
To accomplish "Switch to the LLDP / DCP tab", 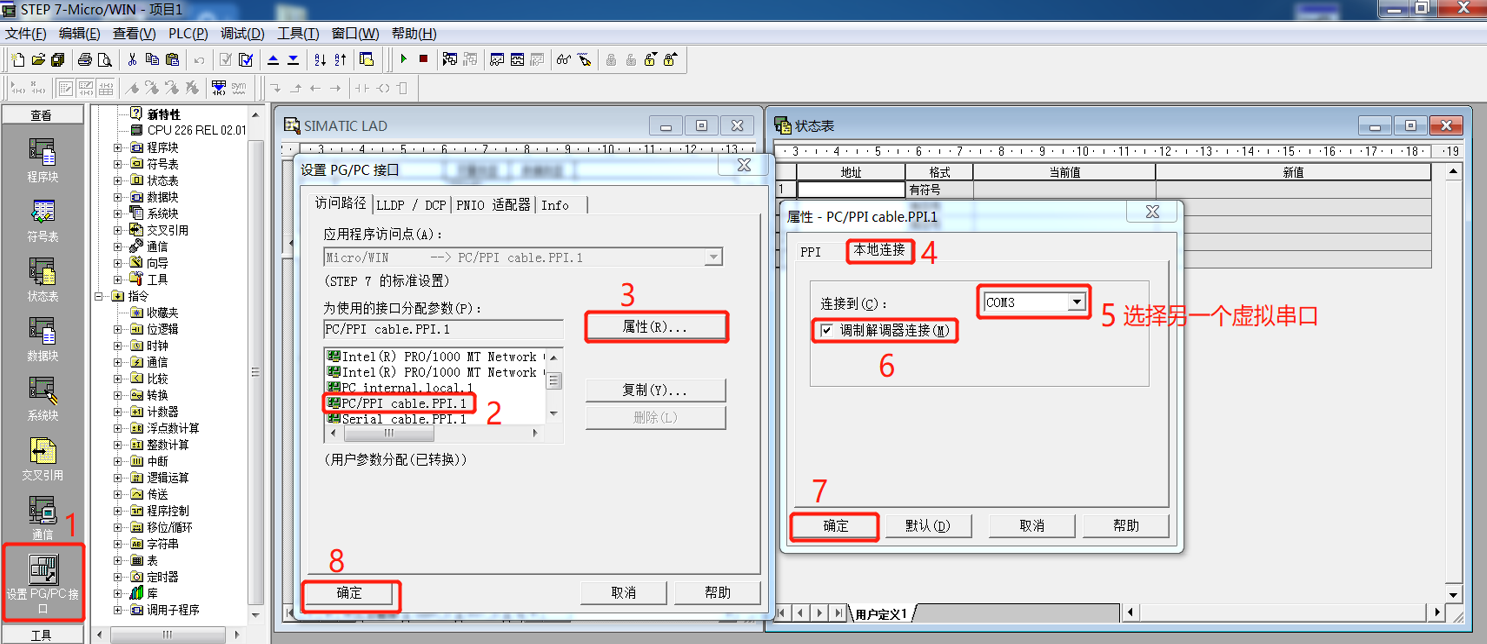I will [411, 205].
